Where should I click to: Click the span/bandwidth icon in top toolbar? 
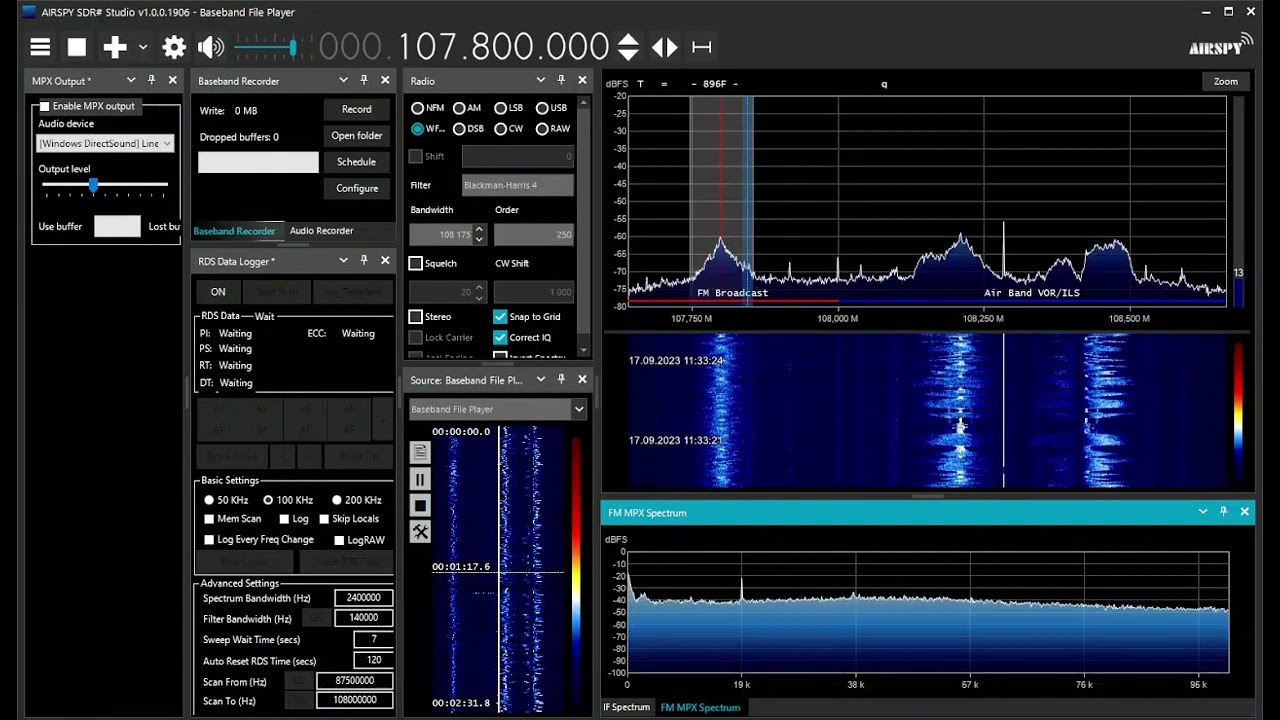tap(701, 47)
